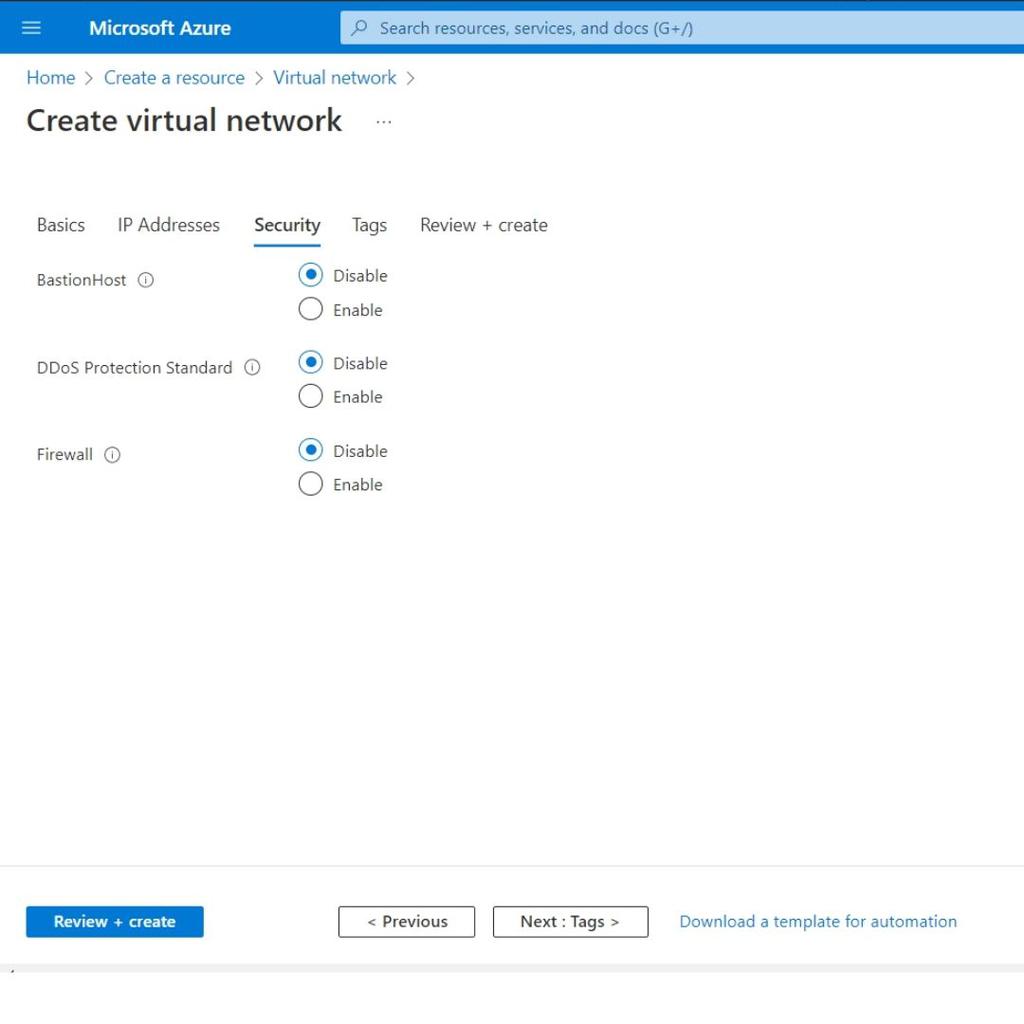Viewport: 1024px width, 1024px height.
Task: Show info tooltip for Firewall
Action: pyautogui.click(x=112, y=455)
